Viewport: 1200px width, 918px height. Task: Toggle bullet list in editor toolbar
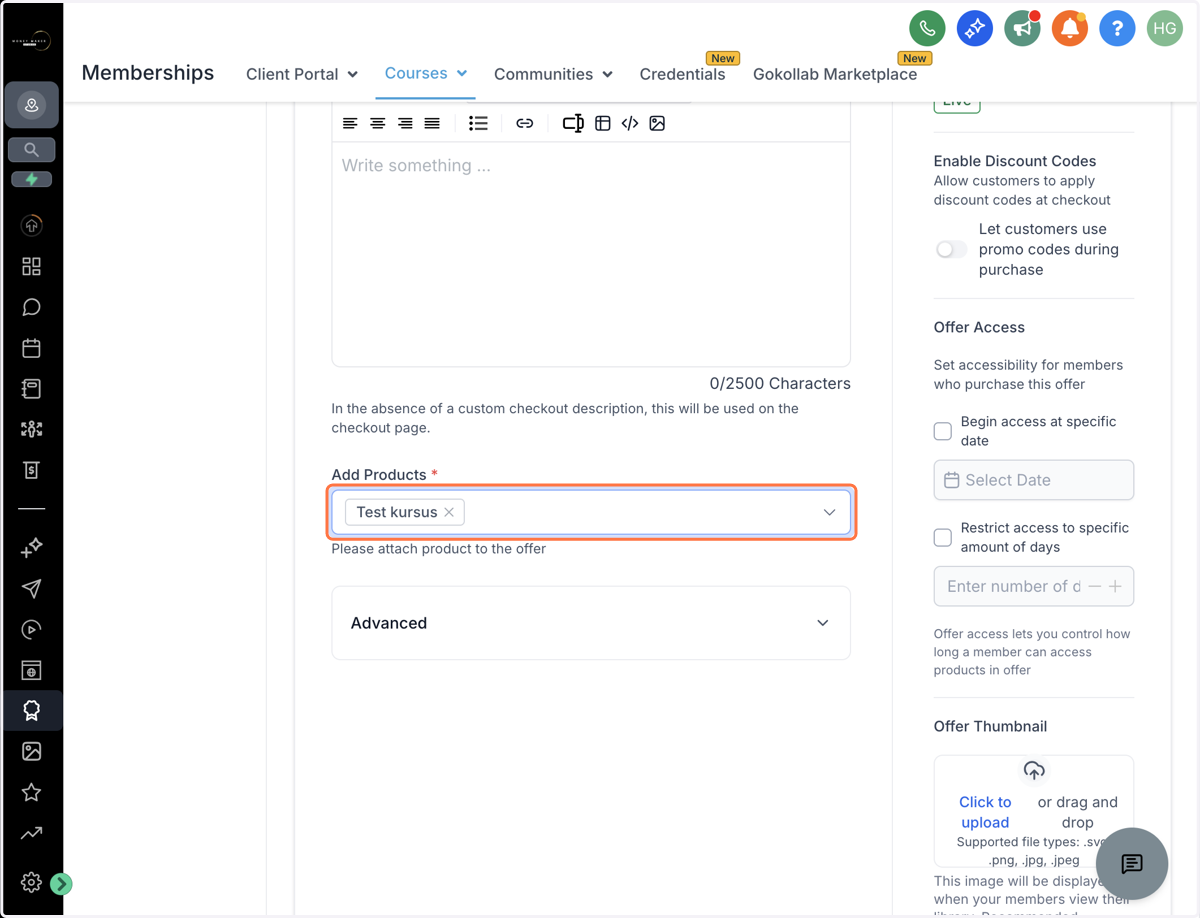pos(478,123)
